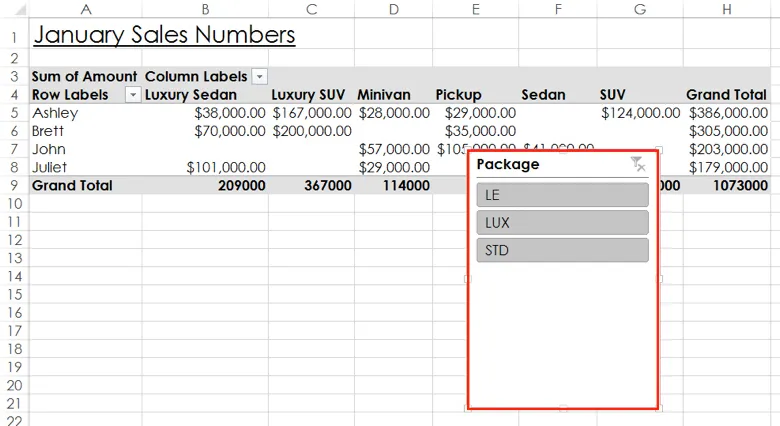The image size is (780, 426).
Task: Click the Ashley row label cell
Action: (55, 113)
